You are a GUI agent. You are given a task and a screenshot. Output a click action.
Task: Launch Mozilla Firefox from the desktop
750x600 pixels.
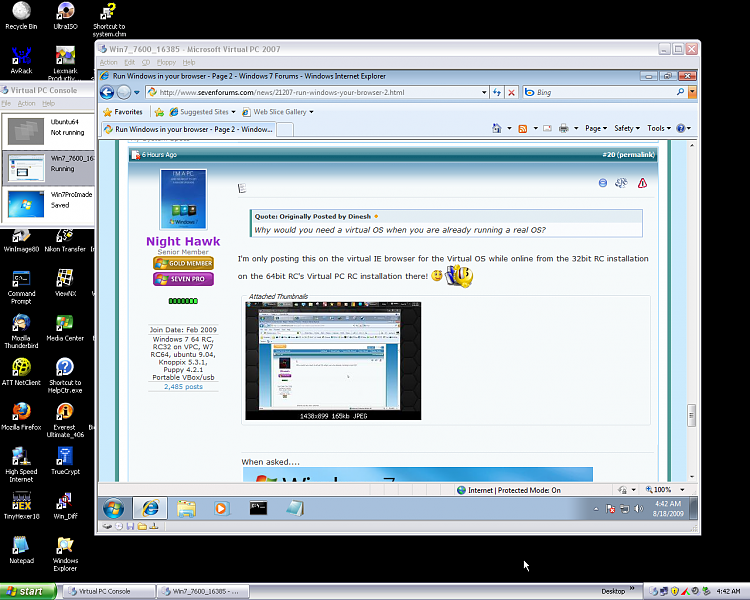coord(21,416)
